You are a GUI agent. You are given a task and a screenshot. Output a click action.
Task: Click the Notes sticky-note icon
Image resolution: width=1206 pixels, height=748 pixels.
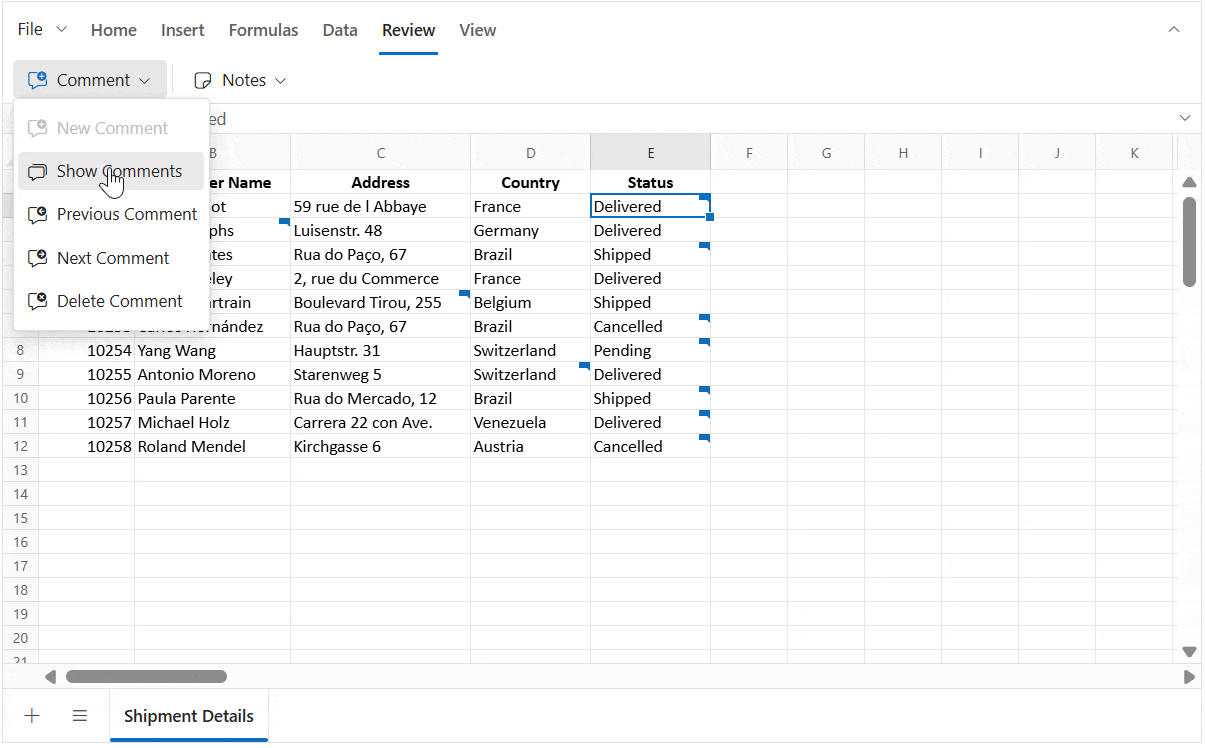coord(203,80)
